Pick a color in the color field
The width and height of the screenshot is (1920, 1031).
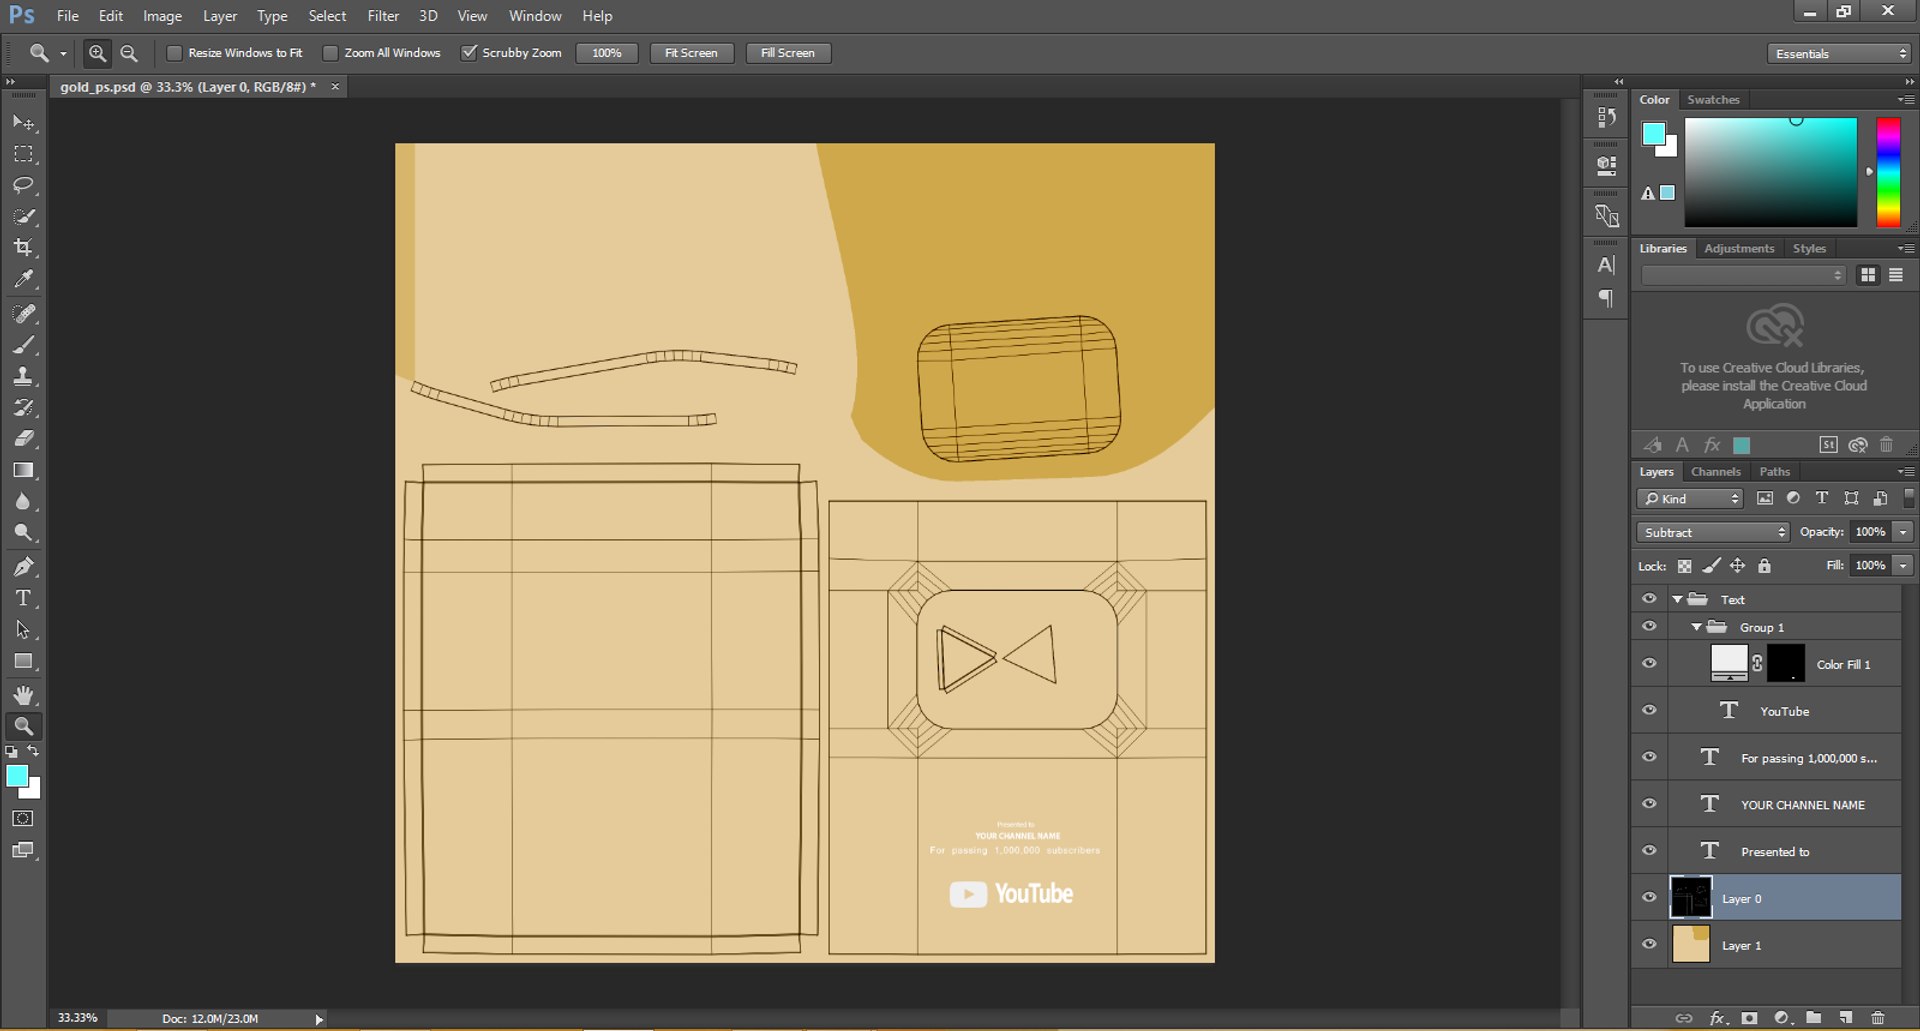(x=1770, y=172)
